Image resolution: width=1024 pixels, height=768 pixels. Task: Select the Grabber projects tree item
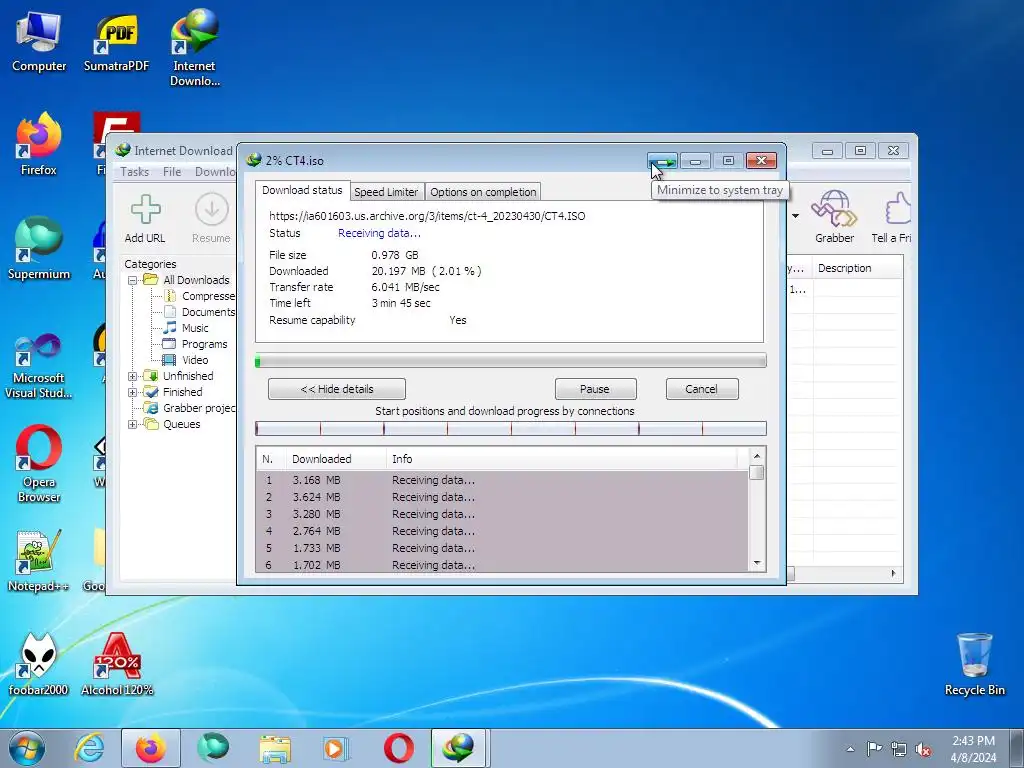coord(190,408)
